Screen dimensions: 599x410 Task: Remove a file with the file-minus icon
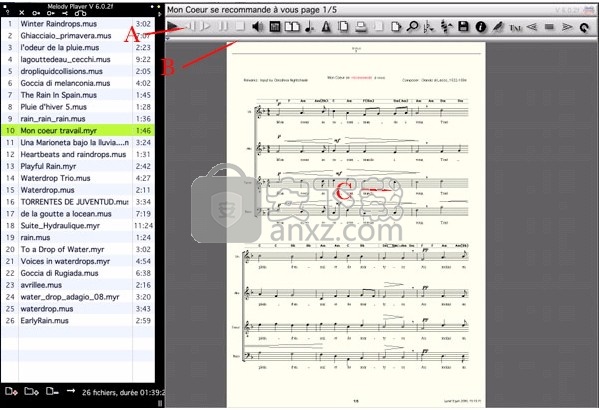click(x=52, y=391)
